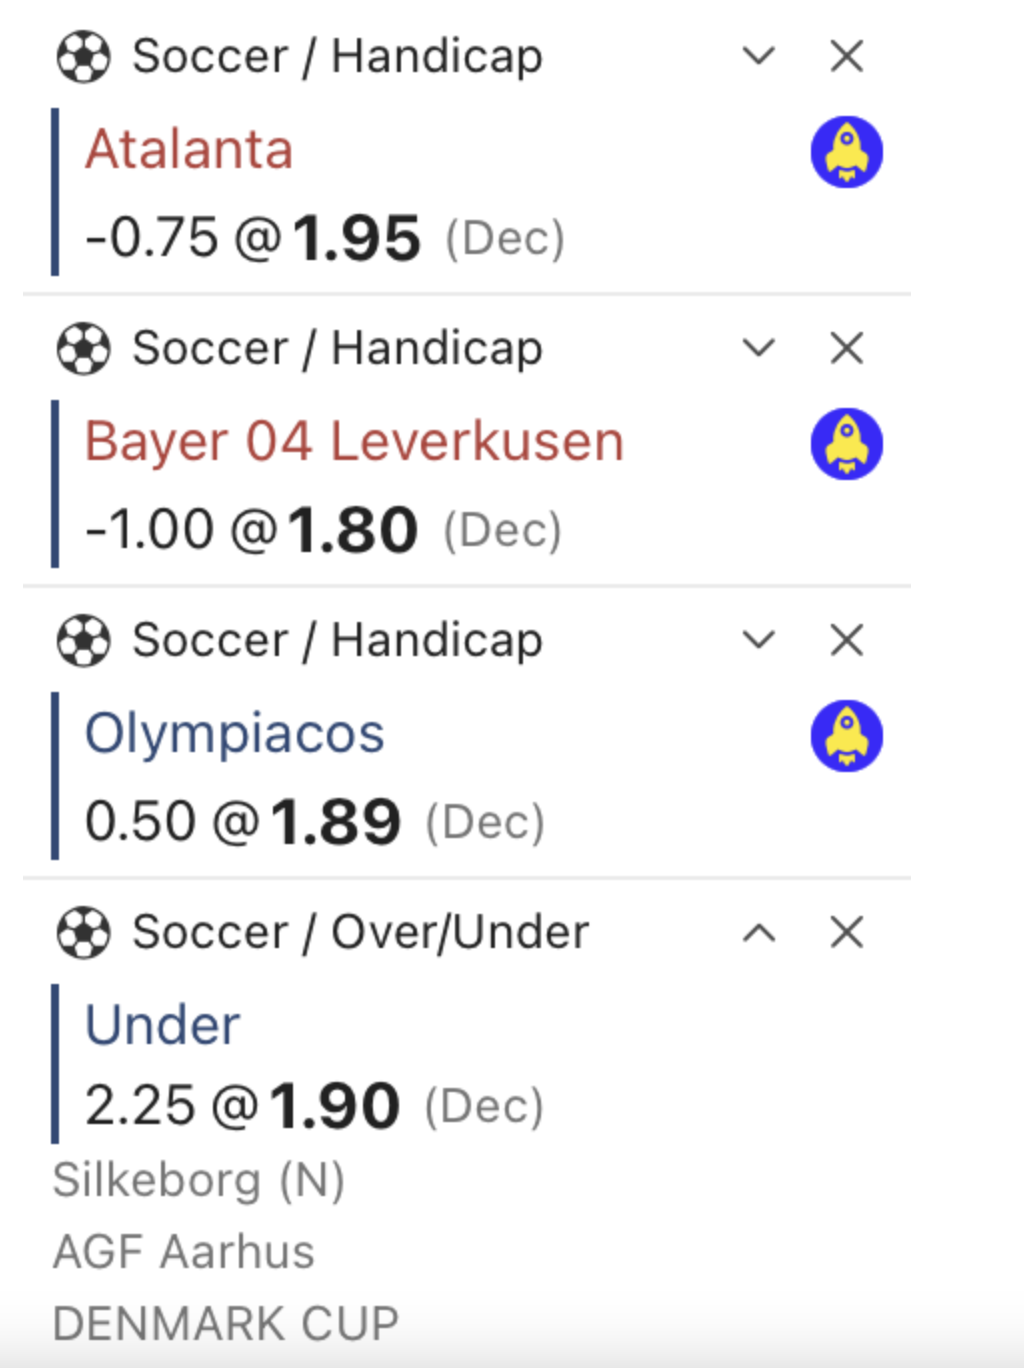Select the Atalanta team name
The image size is (1024, 1368).
tap(189, 150)
